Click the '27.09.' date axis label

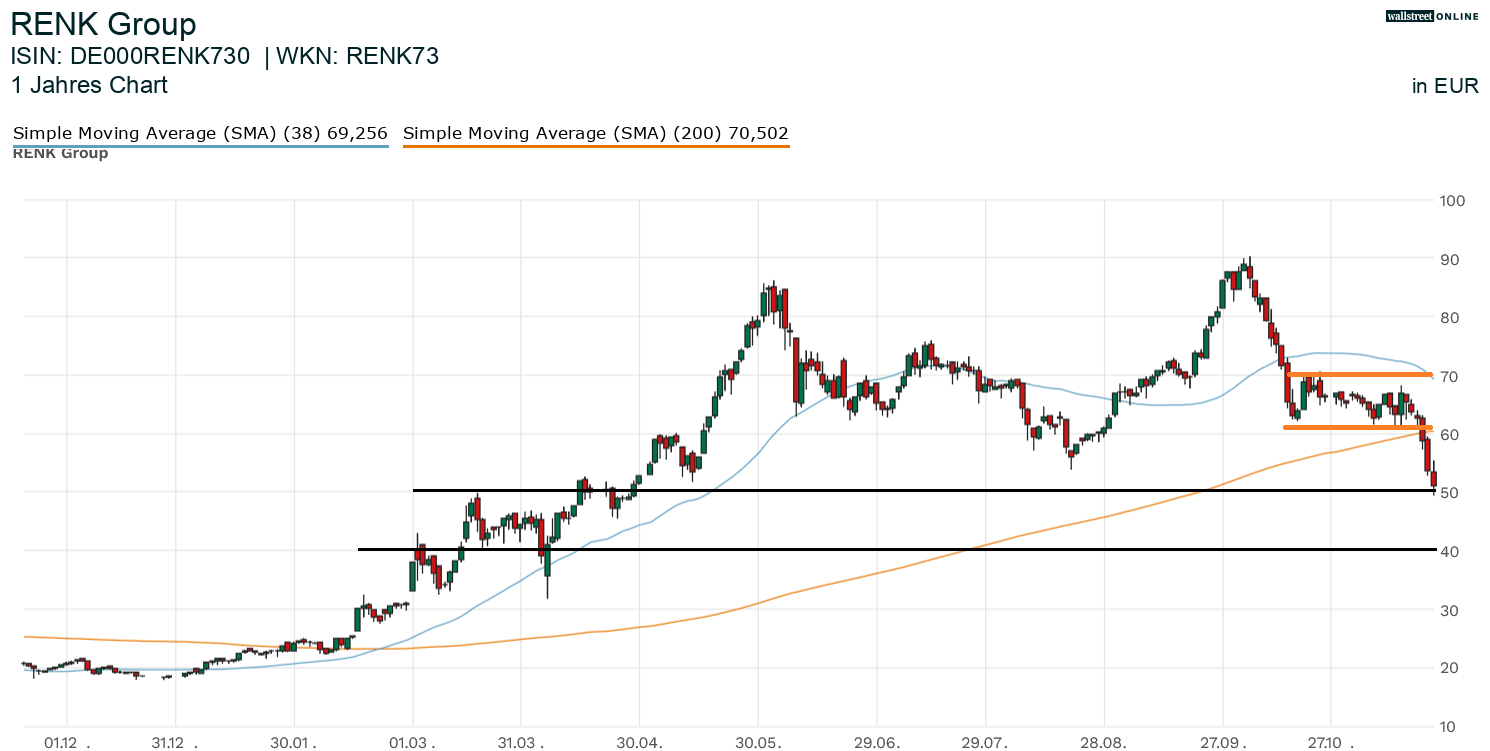coord(1223,743)
